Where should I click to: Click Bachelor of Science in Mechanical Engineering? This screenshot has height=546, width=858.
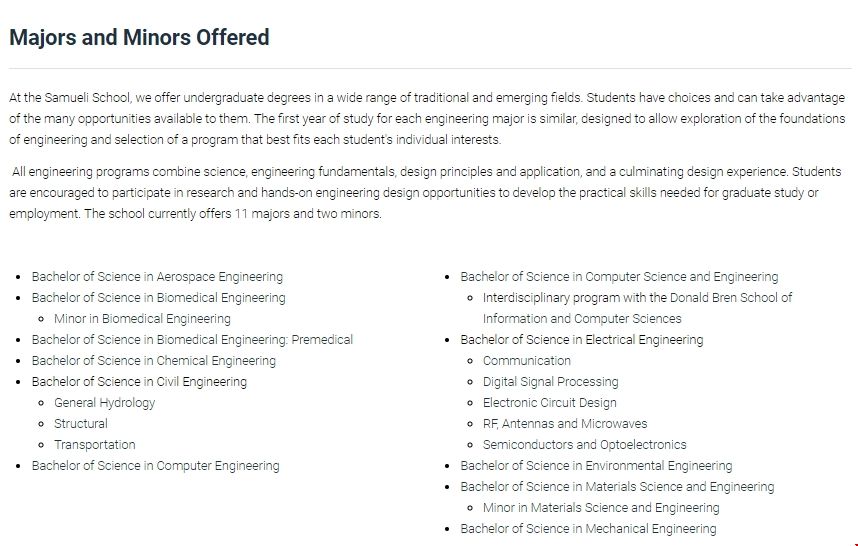pyautogui.click(x=588, y=529)
